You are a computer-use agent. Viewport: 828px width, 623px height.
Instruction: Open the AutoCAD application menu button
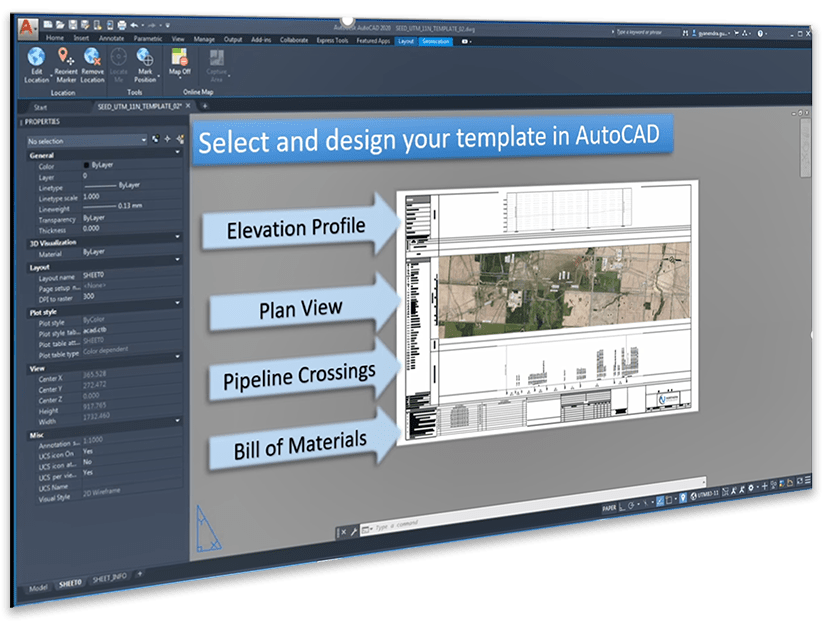[x=27, y=27]
